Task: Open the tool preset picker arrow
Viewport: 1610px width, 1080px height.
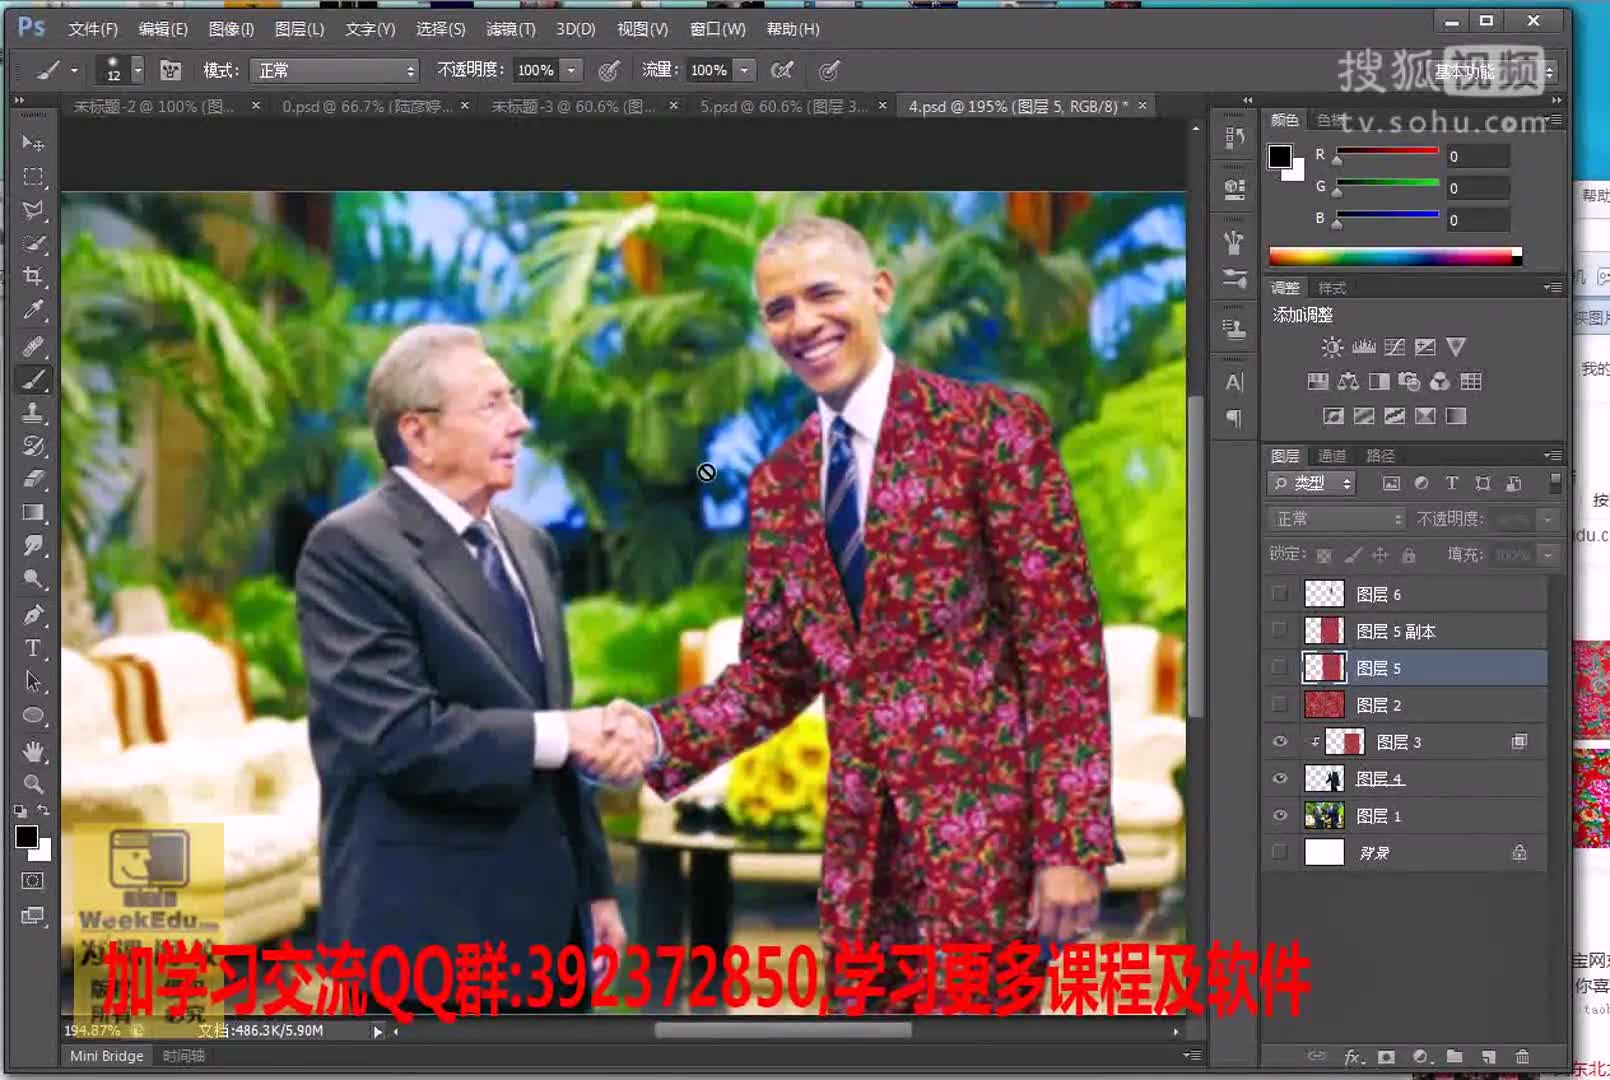Action: [x=74, y=70]
